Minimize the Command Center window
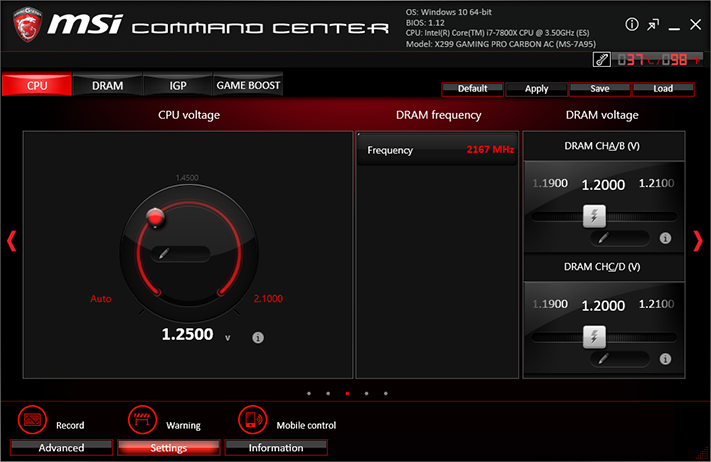711x462 pixels. [674, 28]
